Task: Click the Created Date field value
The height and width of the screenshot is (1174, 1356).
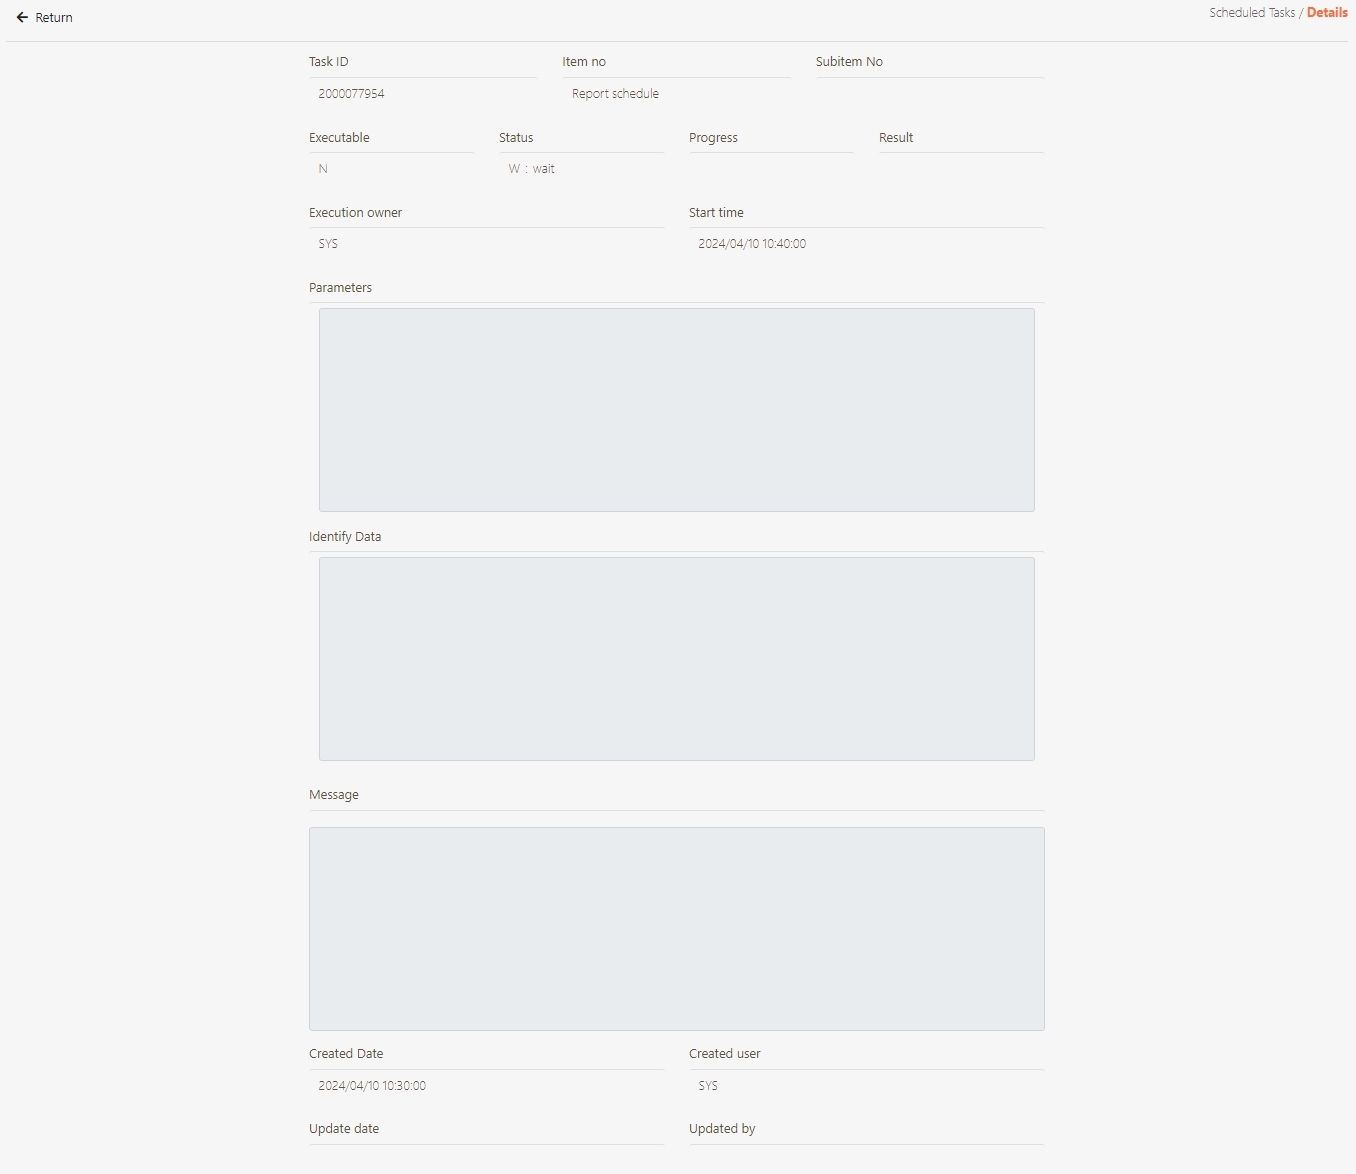Action: click(486, 1086)
